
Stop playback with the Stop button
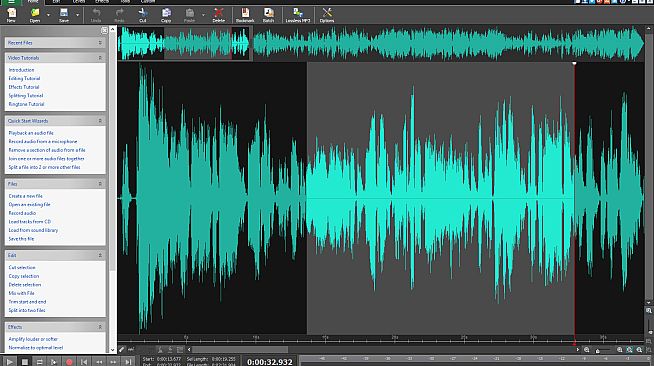25,361
